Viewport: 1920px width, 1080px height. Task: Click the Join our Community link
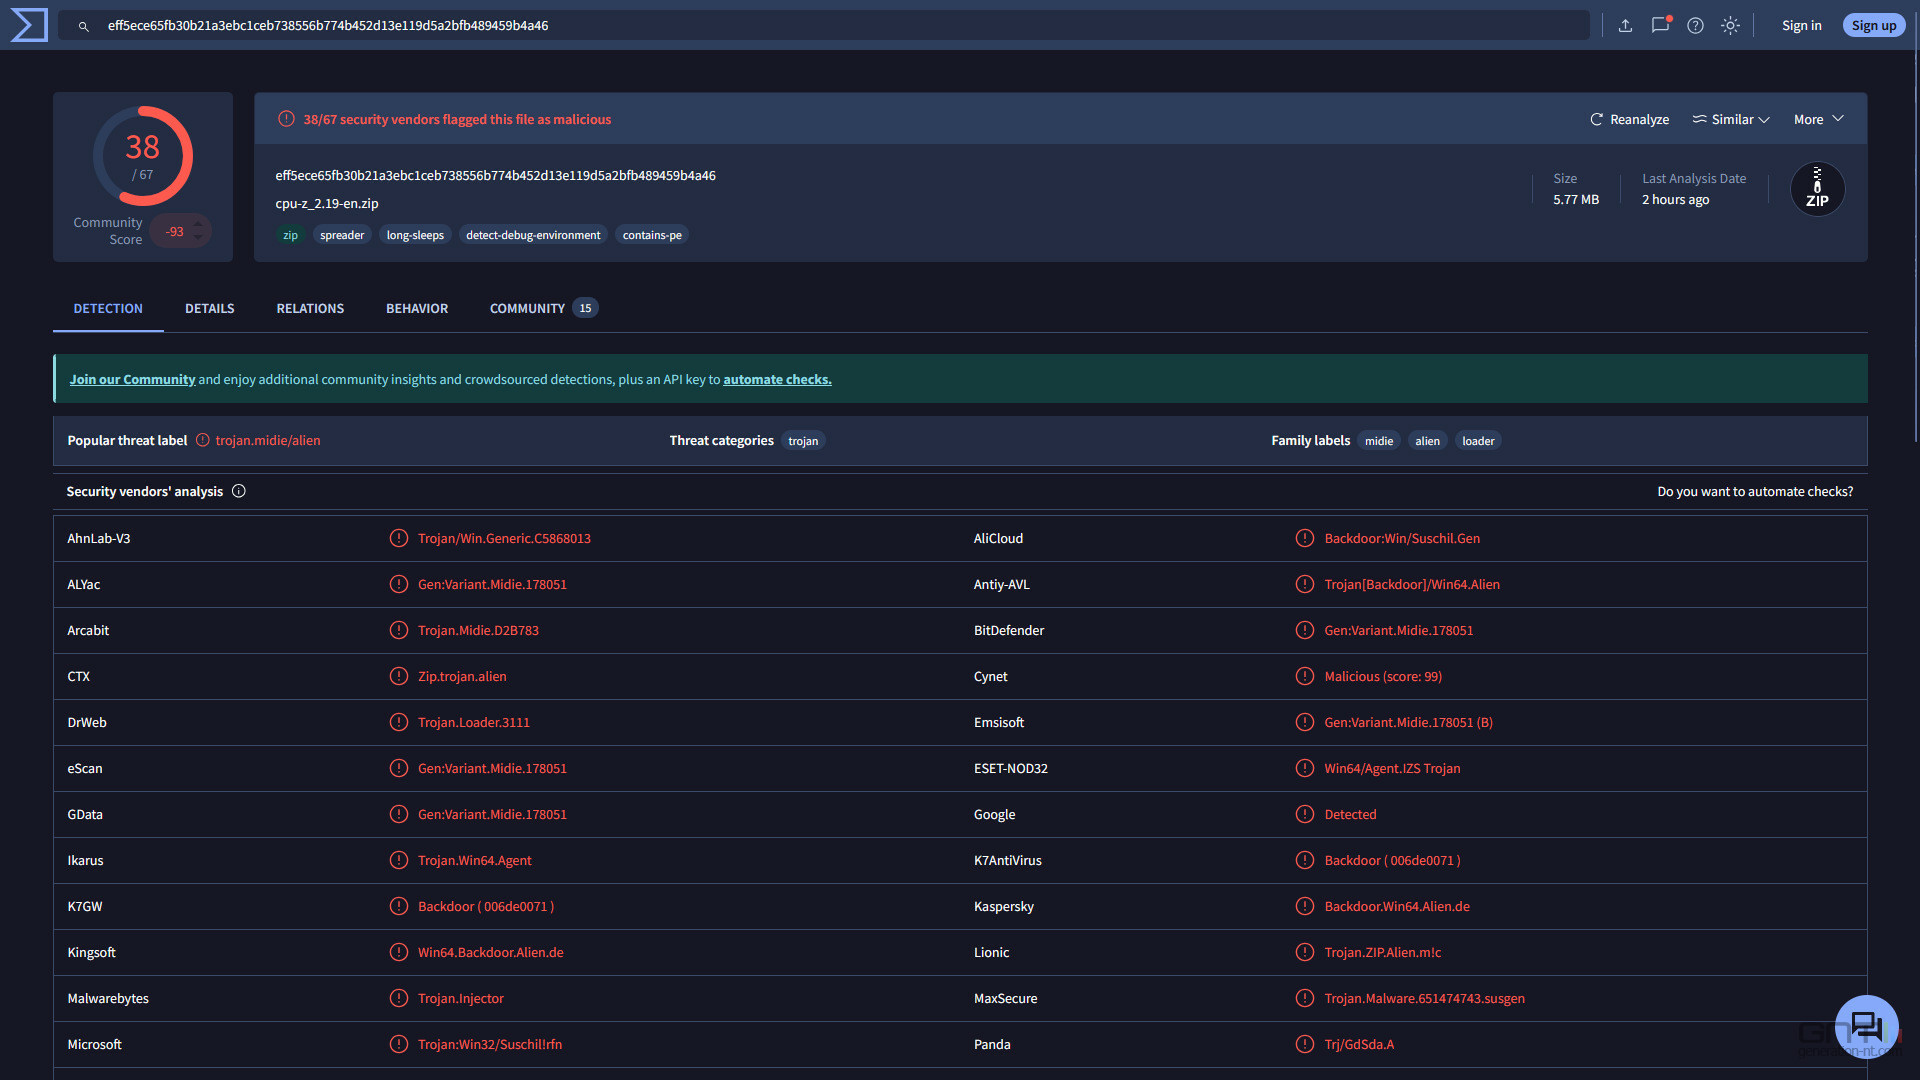[x=132, y=380]
